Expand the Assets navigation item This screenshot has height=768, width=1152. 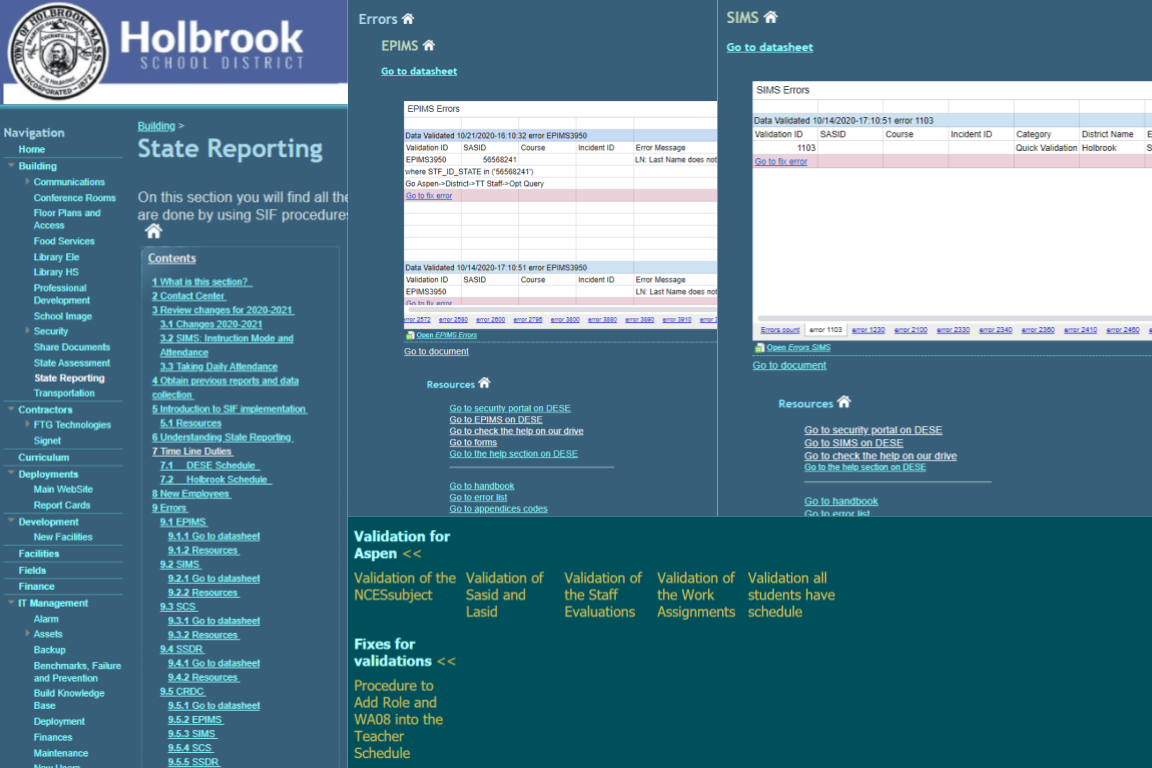[27, 634]
